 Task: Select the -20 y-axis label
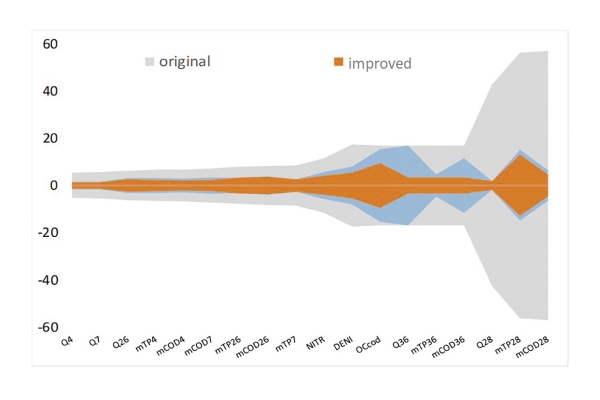(47, 233)
